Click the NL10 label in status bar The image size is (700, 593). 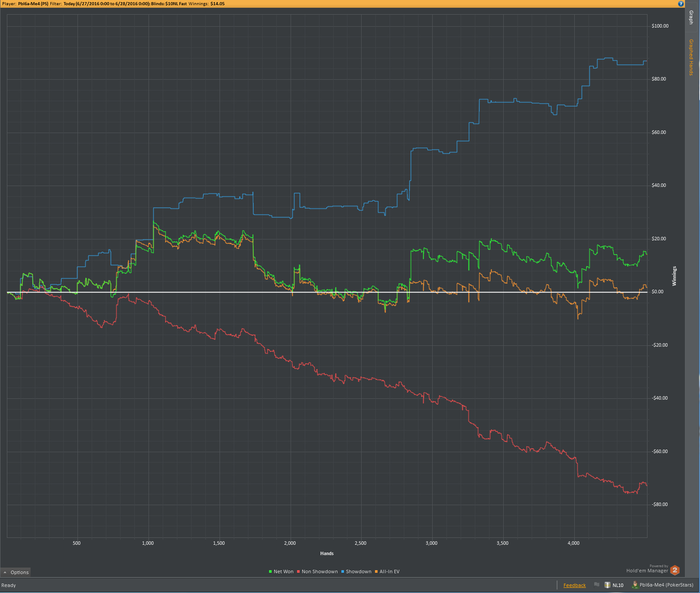tap(617, 585)
